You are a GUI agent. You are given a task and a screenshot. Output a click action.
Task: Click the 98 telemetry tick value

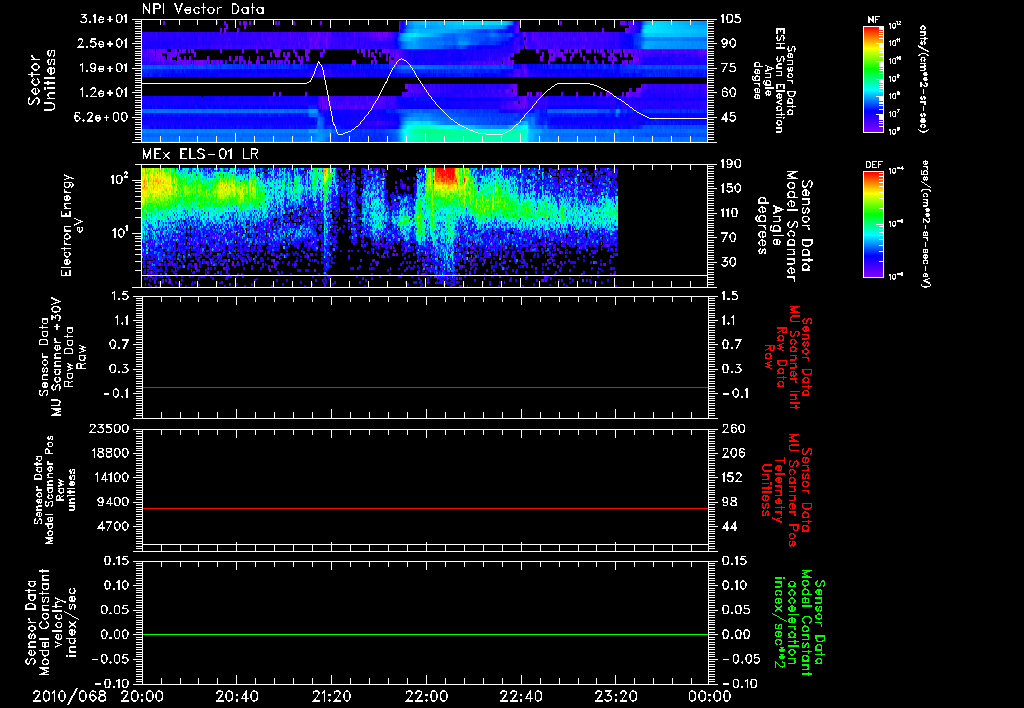point(728,502)
